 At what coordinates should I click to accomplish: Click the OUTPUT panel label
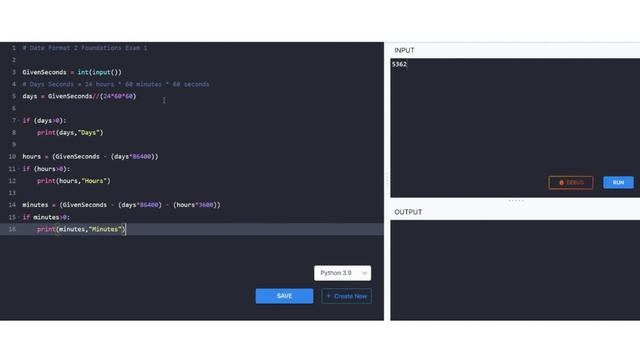[408, 212]
